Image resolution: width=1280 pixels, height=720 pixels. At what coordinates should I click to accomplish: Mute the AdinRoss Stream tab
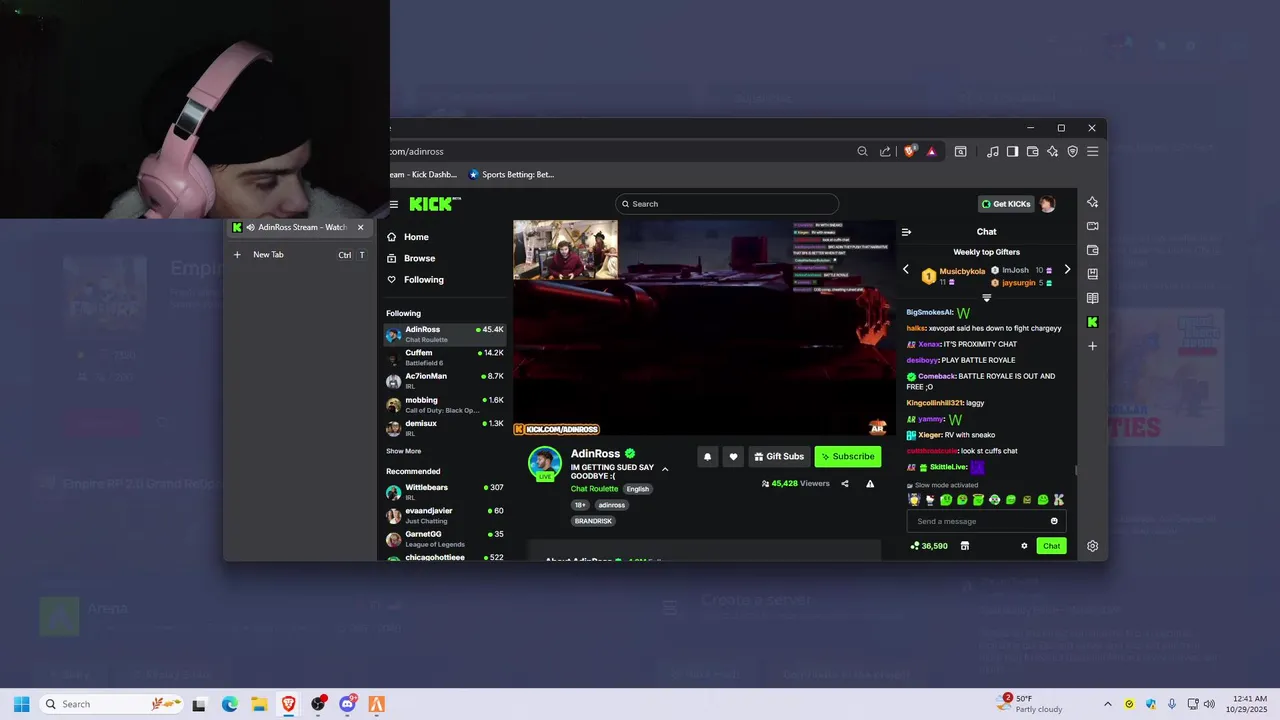coord(250,227)
